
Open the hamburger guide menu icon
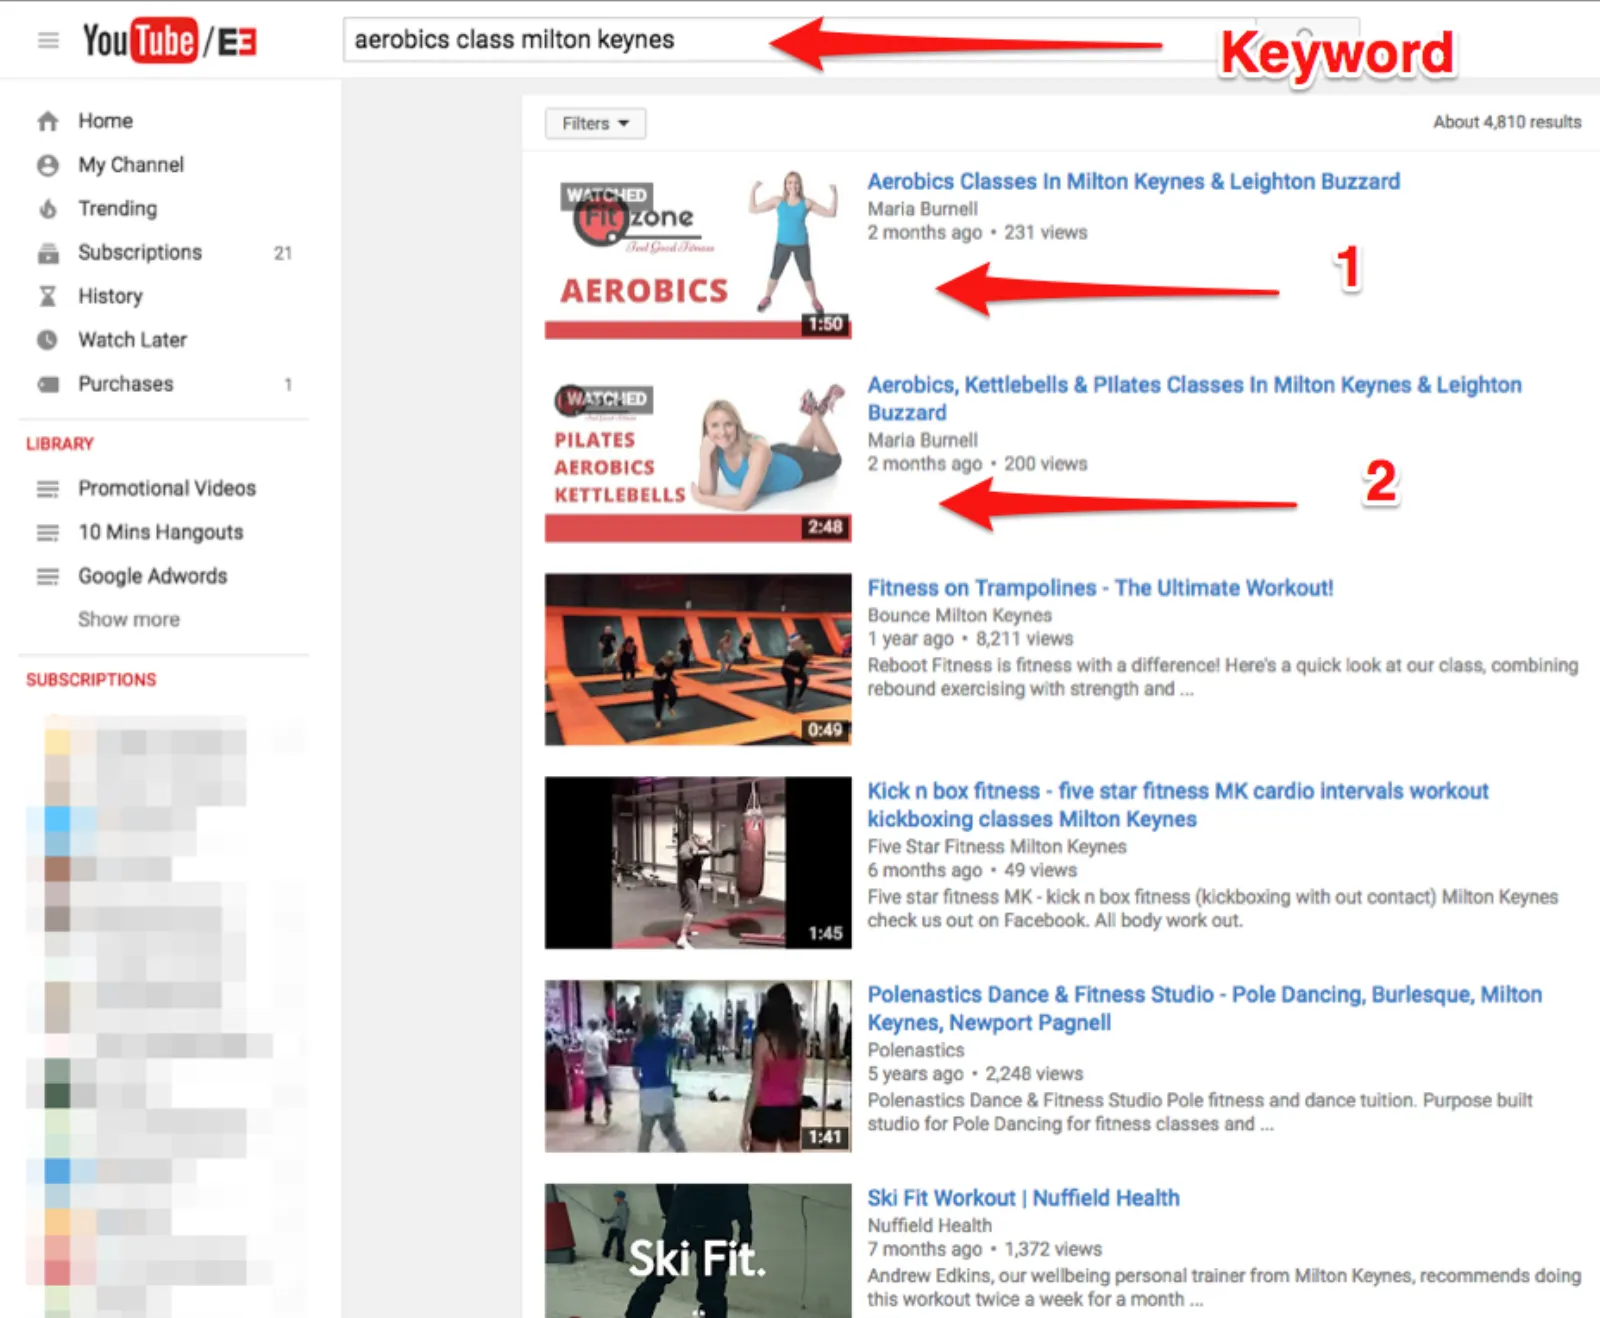[48, 41]
